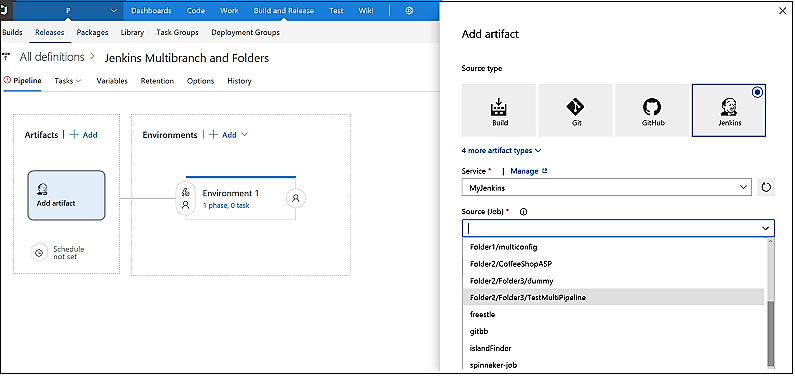The height and width of the screenshot is (376, 795).
Task: Select the Build source type tile
Action: pos(499,110)
